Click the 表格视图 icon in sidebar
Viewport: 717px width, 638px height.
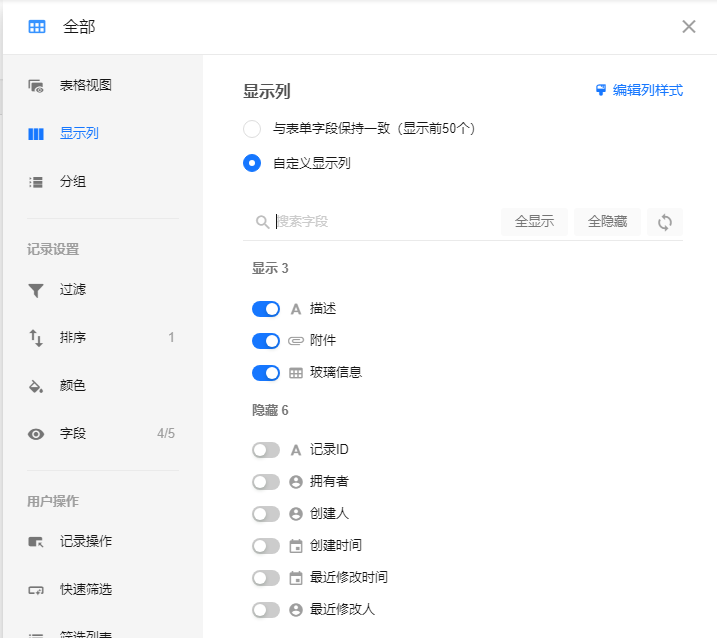point(36,86)
